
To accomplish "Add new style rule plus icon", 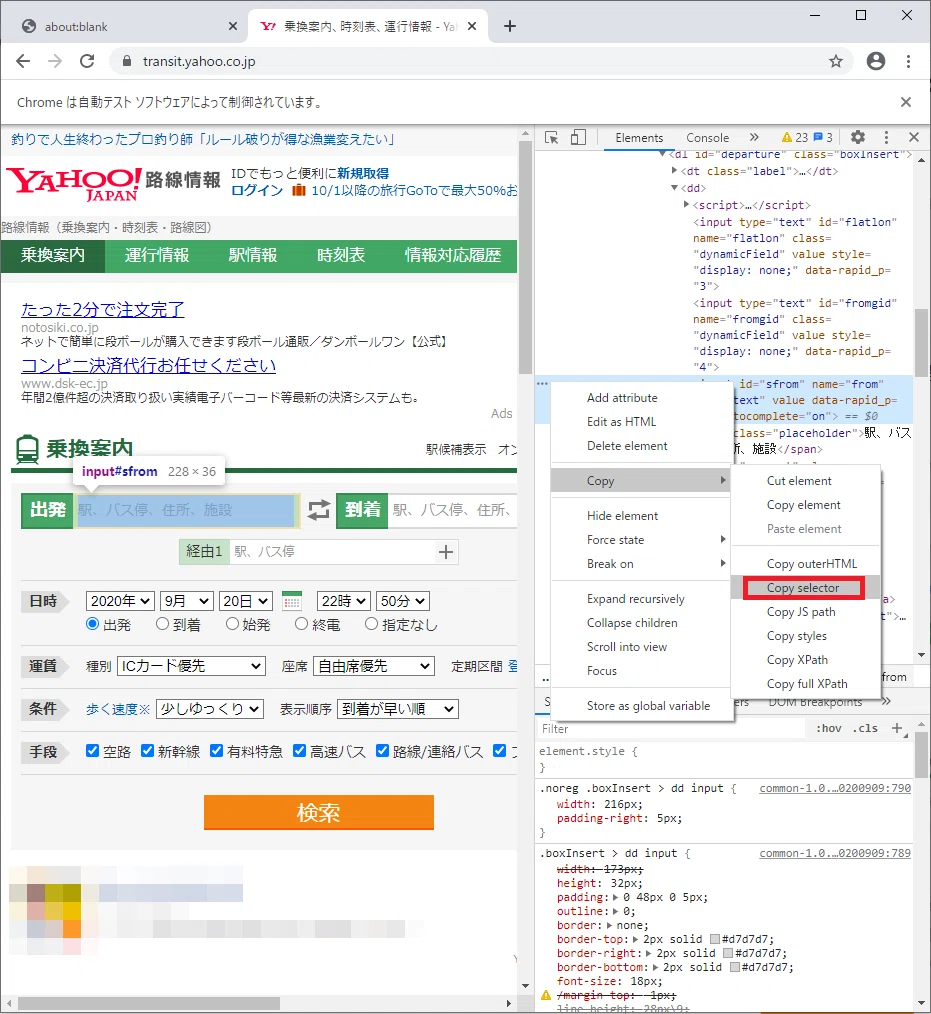I will coord(897,728).
